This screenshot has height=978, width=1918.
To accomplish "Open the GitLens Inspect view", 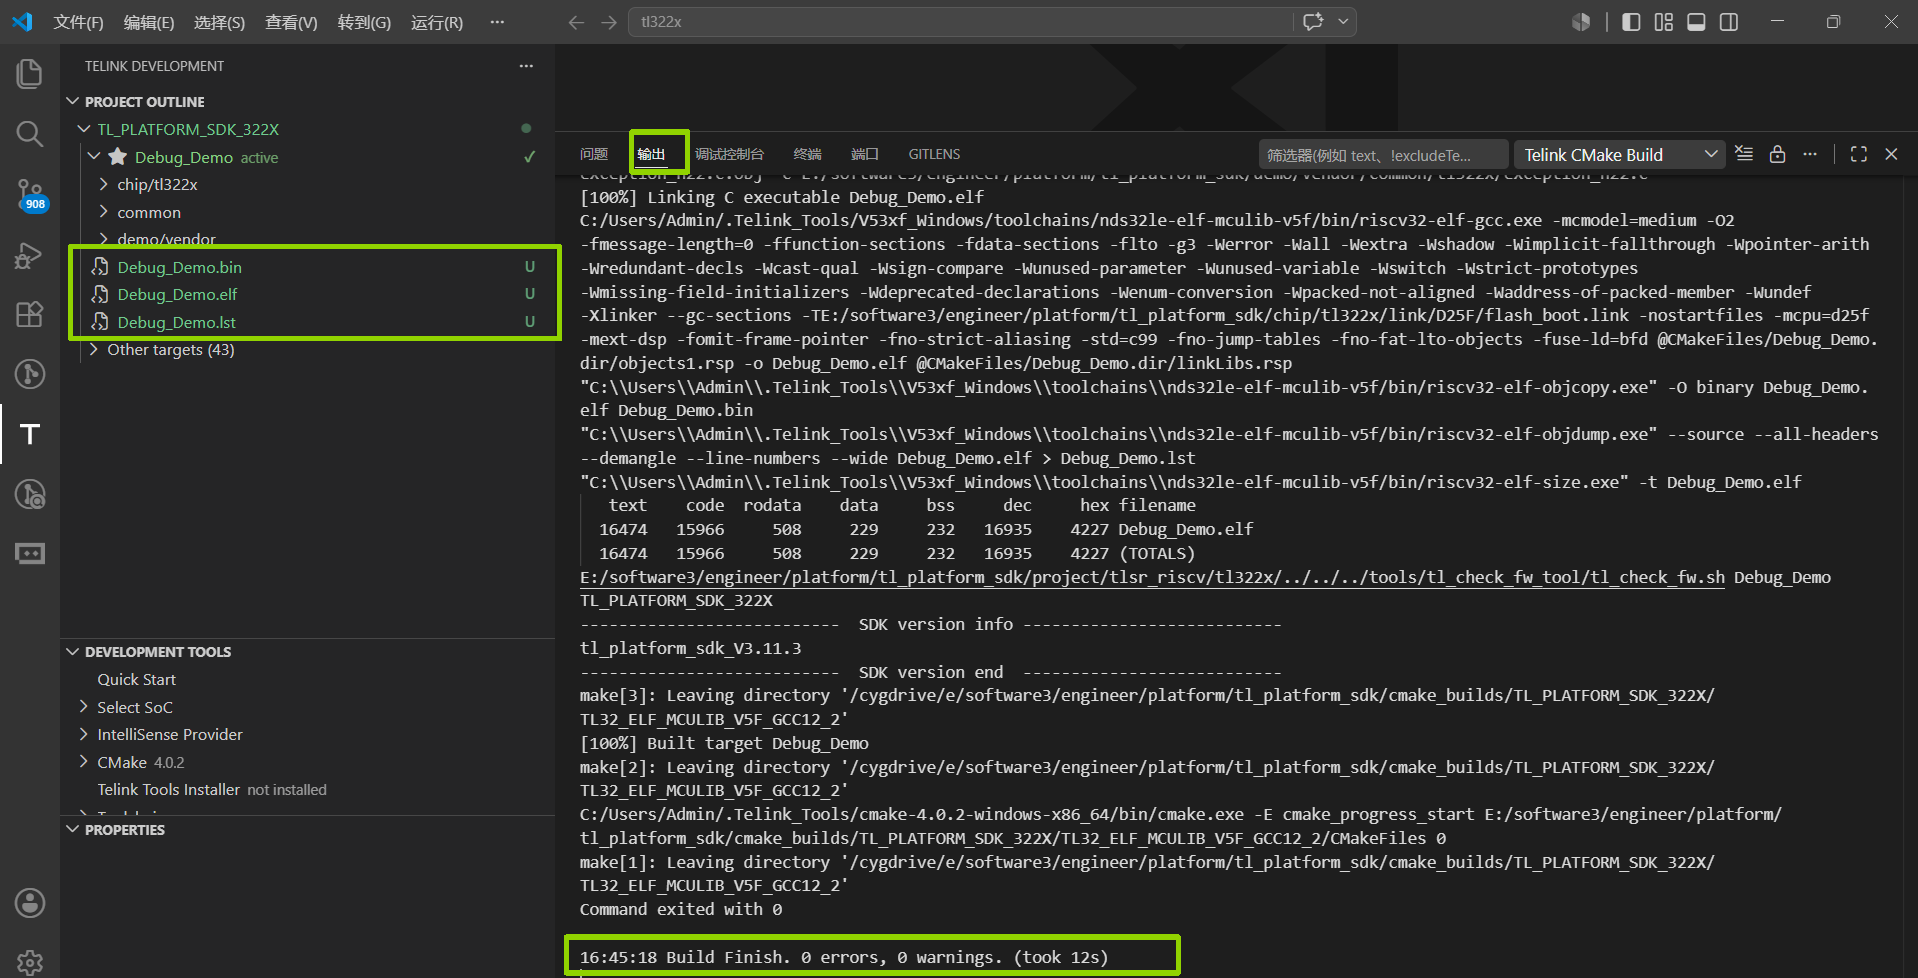I will pos(30,494).
